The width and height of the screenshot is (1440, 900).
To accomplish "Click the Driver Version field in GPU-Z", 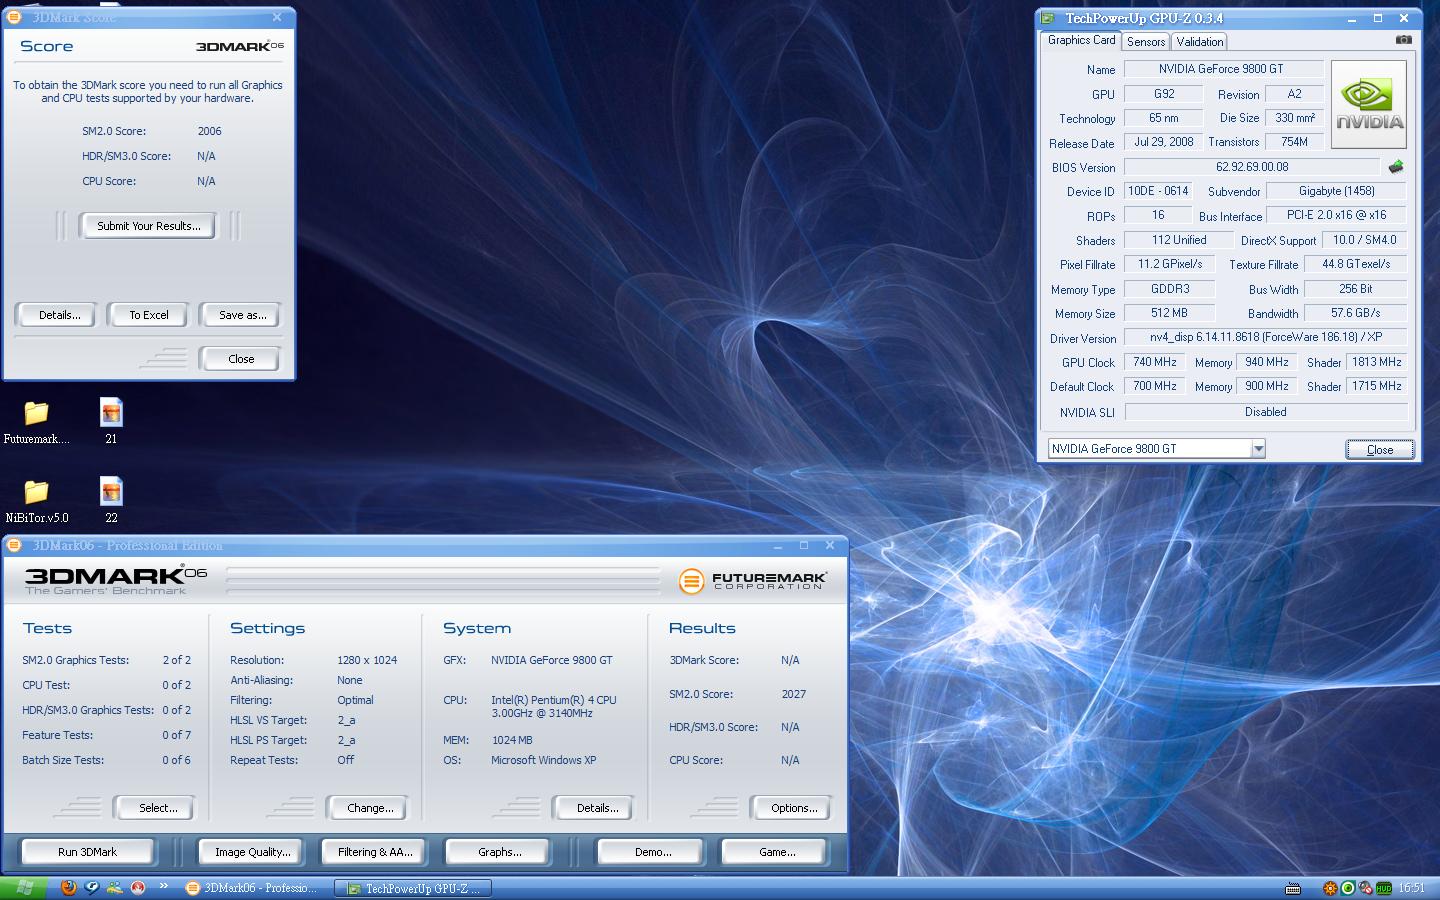I will click(x=1265, y=338).
